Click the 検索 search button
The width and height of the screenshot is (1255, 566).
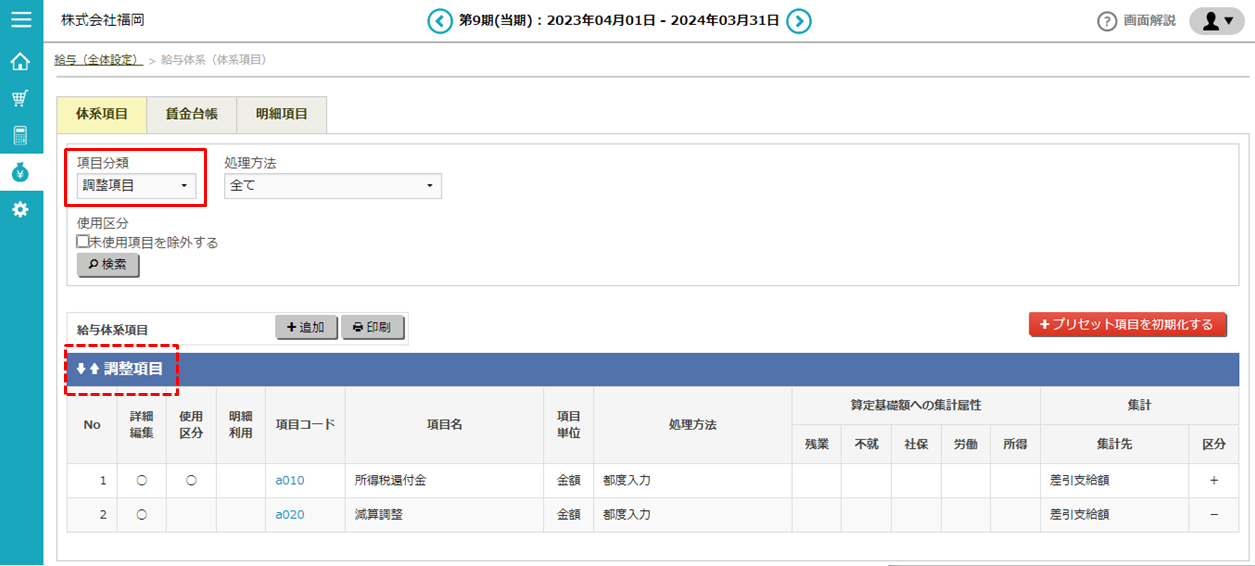coord(108,265)
